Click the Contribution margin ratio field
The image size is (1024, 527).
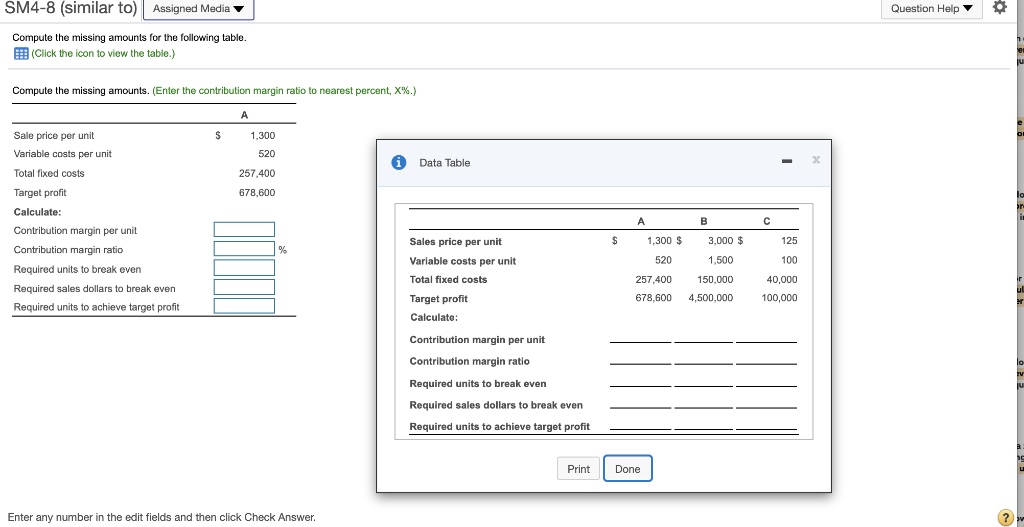pyautogui.click(x=244, y=249)
